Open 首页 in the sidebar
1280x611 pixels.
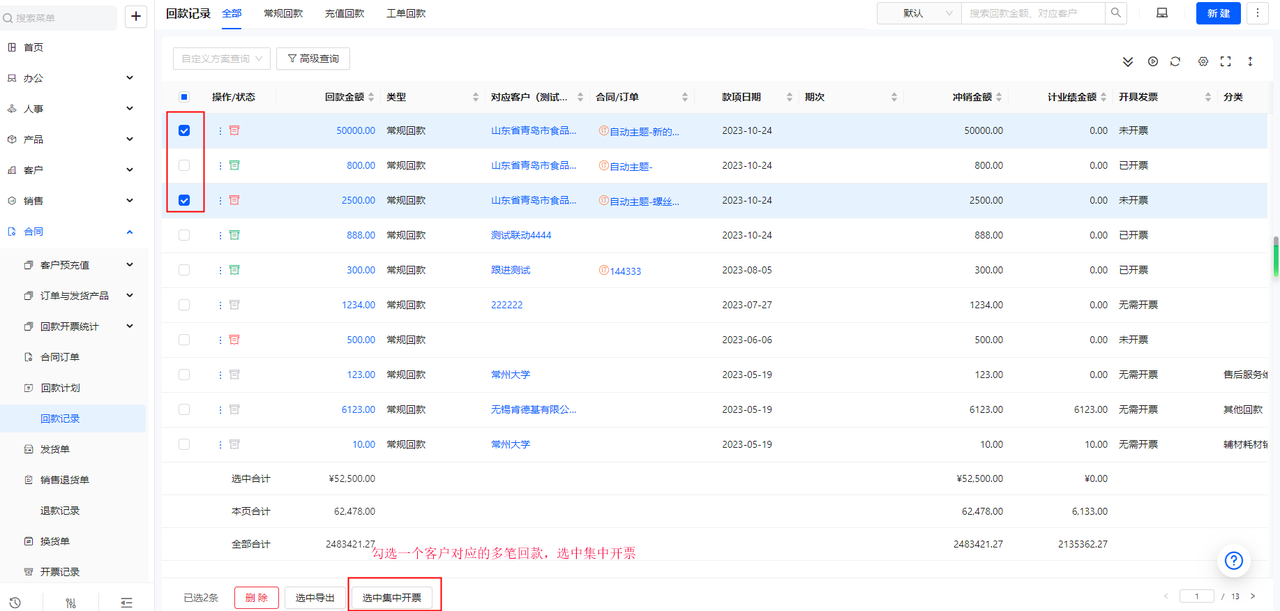tap(33, 47)
